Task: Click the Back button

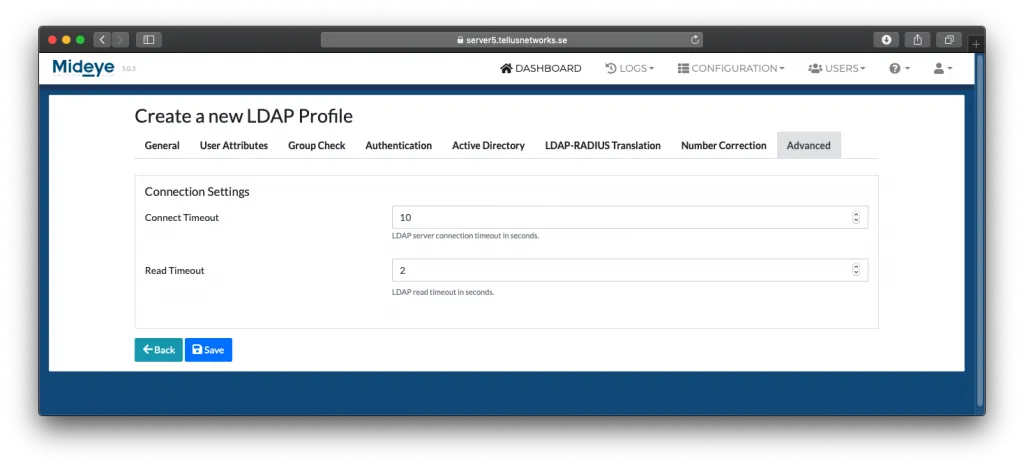Action: [x=159, y=349]
